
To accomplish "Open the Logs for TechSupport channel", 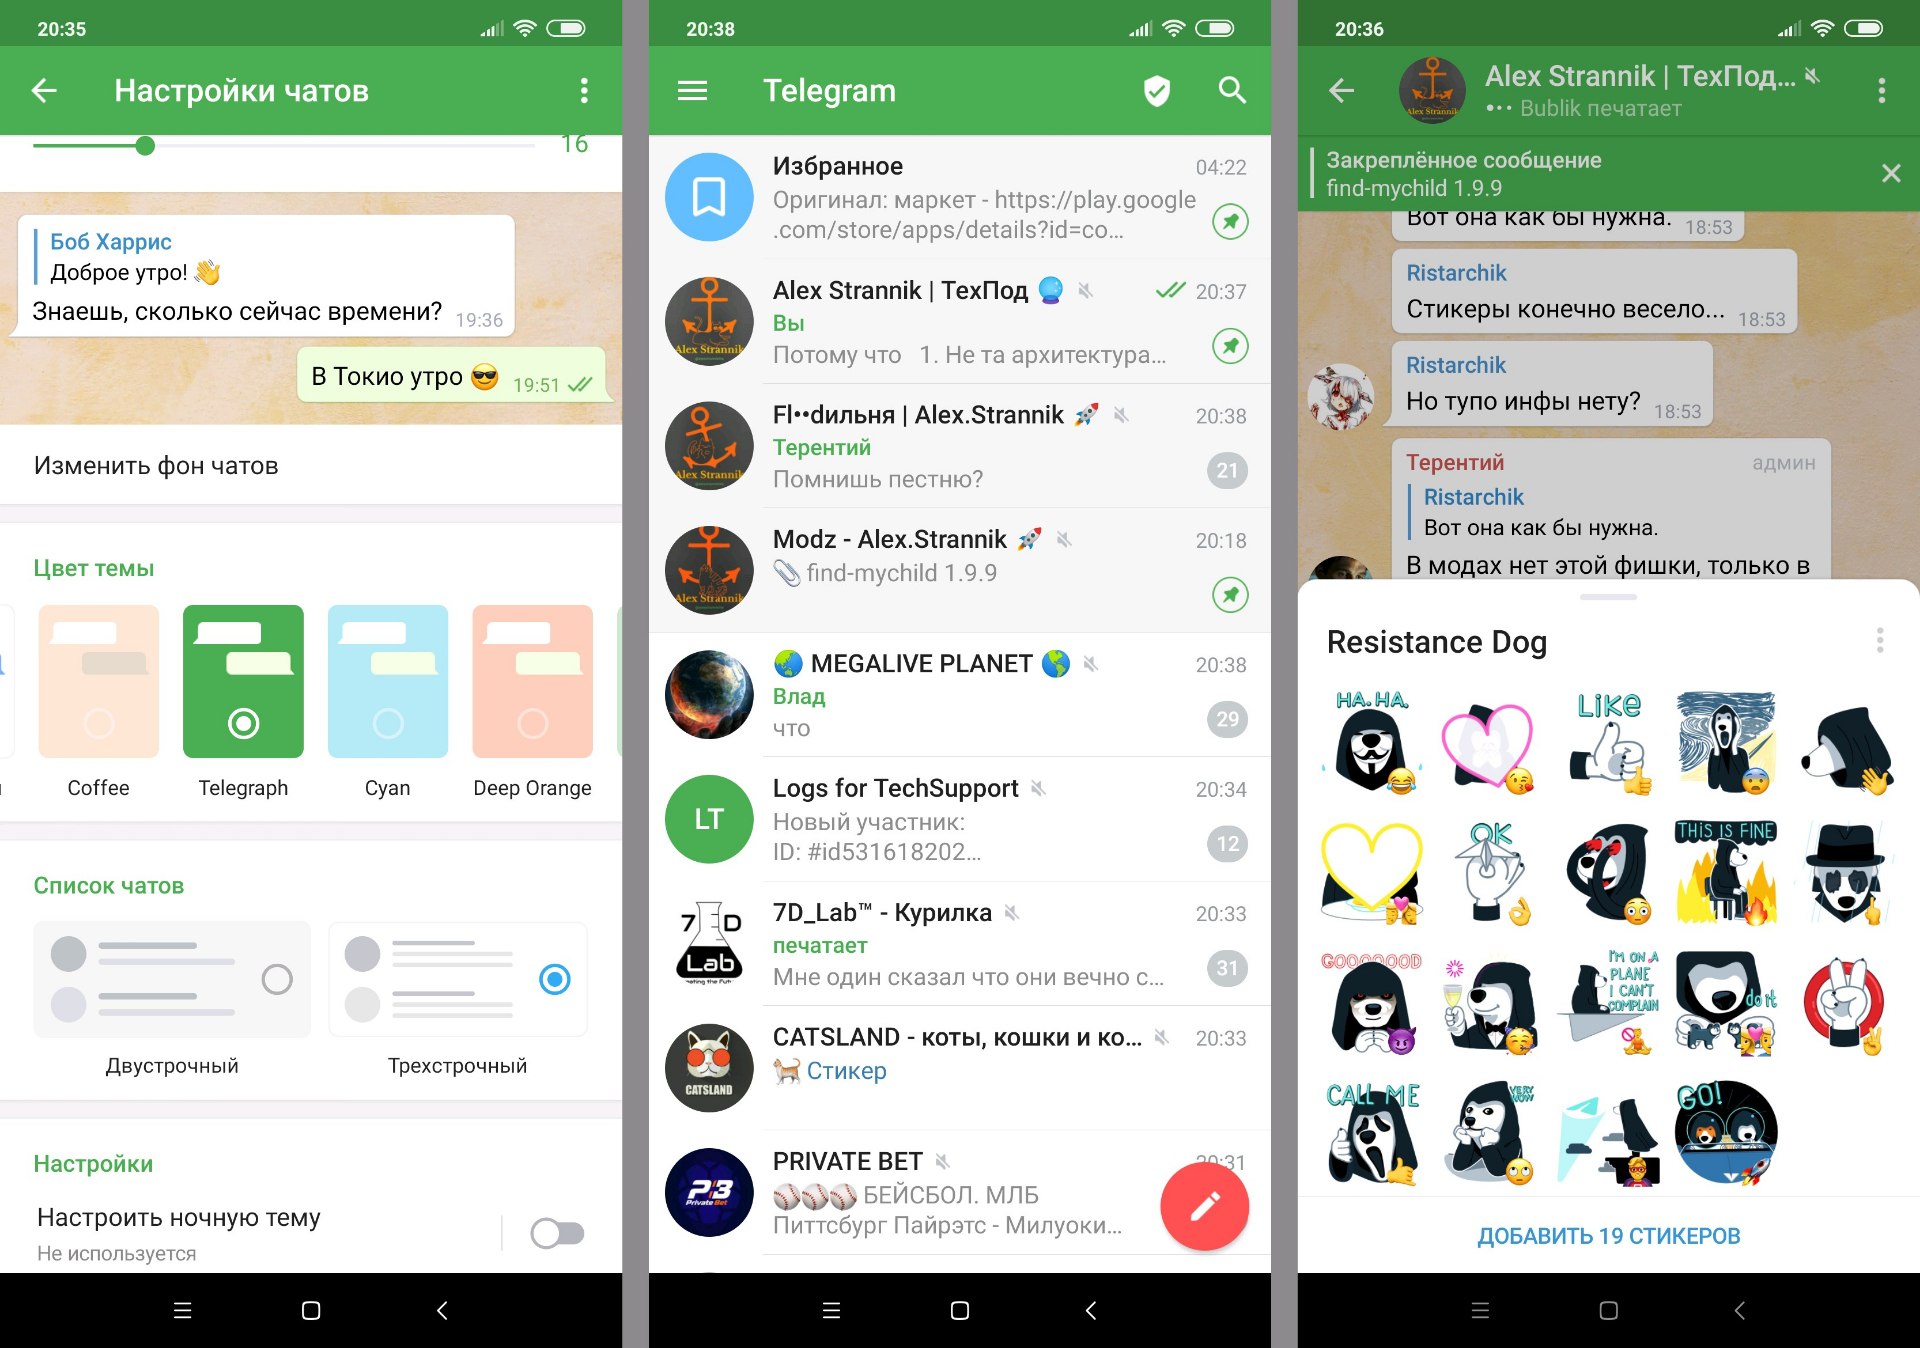I will 960,826.
